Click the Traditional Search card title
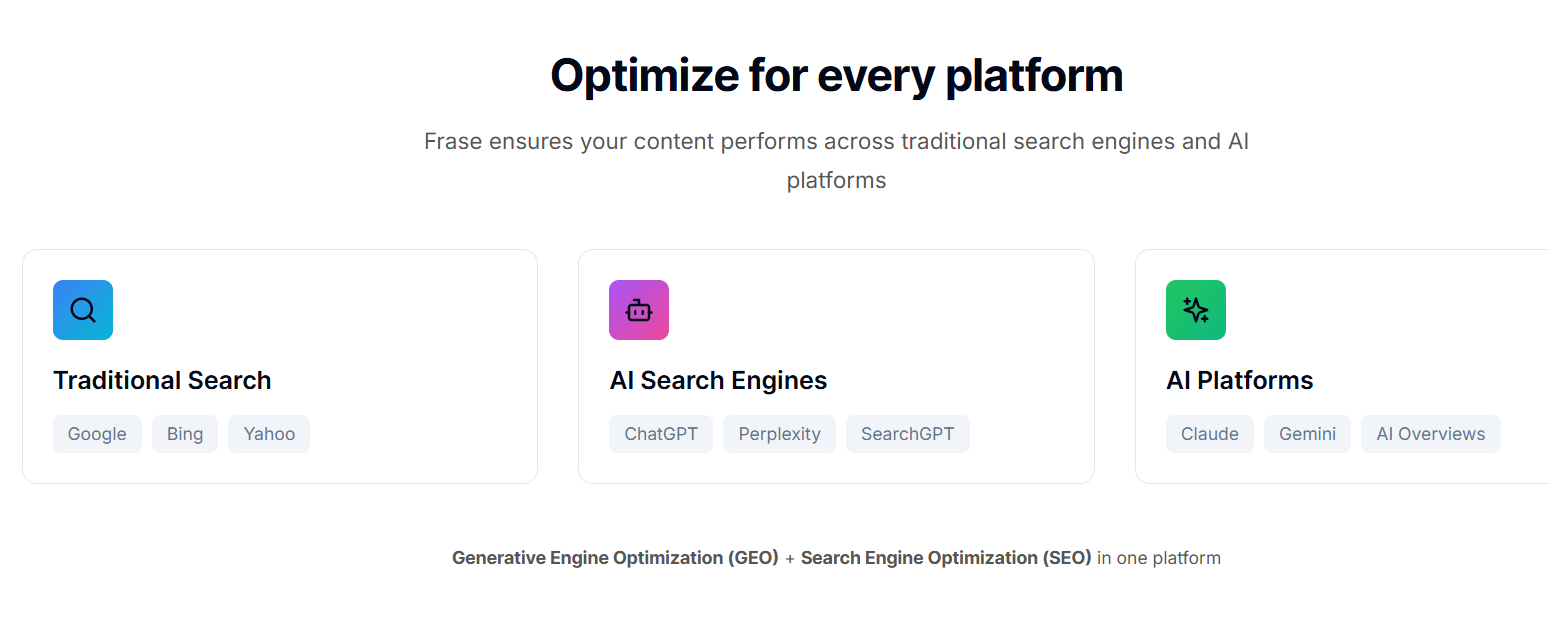 pos(162,381)
